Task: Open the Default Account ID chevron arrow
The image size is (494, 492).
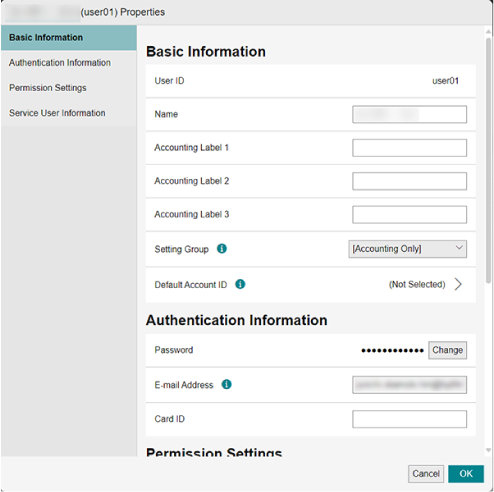Action: [x=458, y=284]
